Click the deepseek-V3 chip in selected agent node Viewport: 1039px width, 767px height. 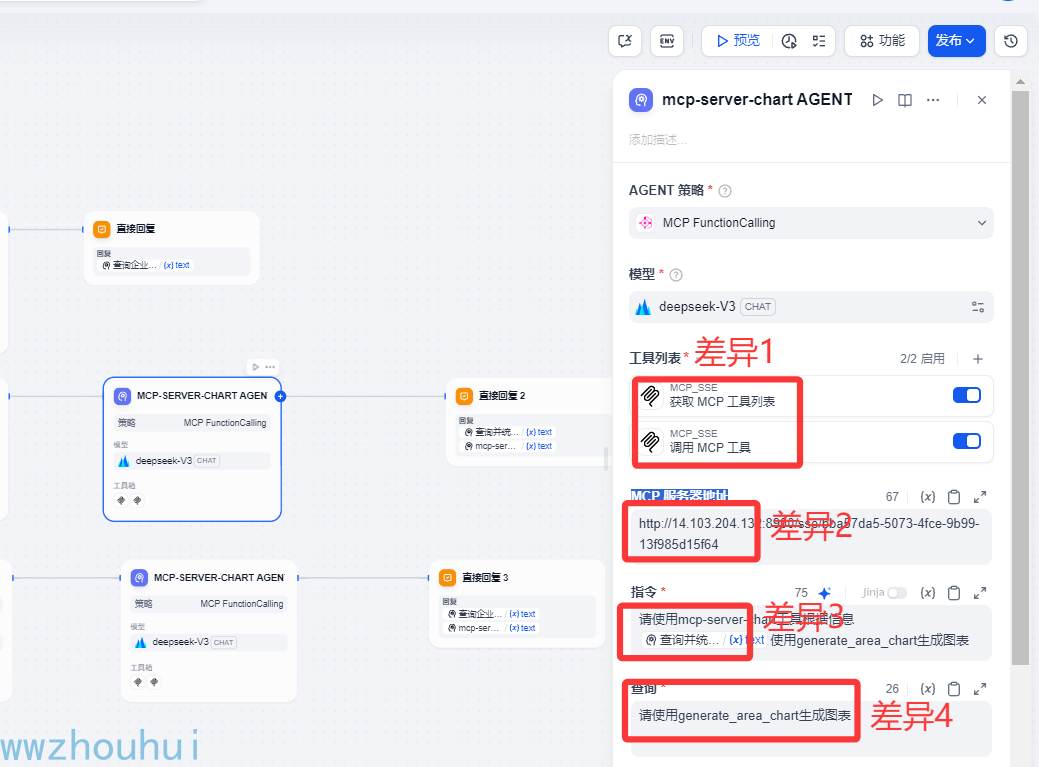tap(192, 461)
